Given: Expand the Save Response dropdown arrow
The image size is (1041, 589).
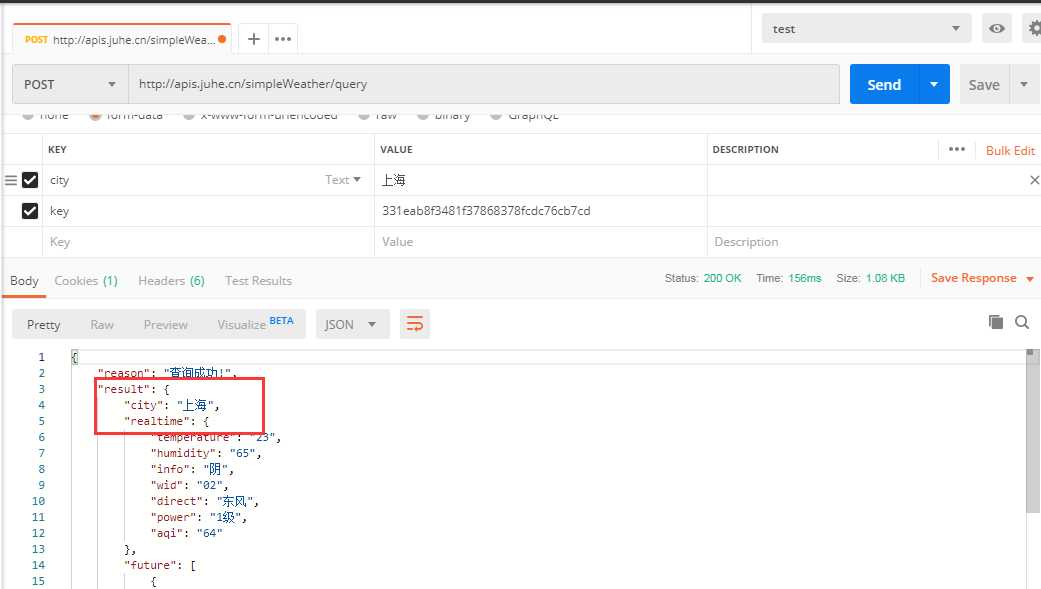Looking at the screenshot, I should tap(1030, 279).
